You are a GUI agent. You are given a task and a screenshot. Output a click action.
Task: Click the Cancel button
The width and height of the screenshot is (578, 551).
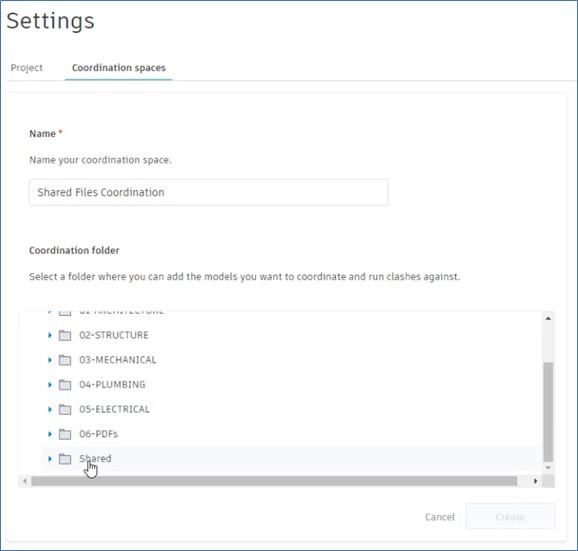point(440,517)
